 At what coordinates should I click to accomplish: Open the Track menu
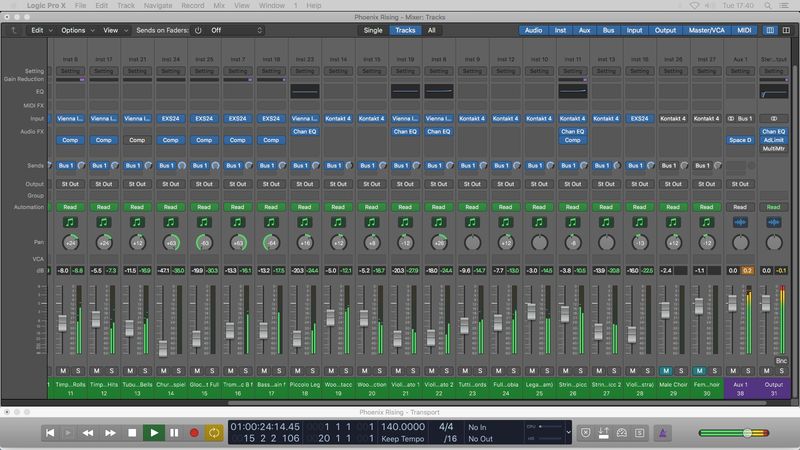click(x=126, y=6)
